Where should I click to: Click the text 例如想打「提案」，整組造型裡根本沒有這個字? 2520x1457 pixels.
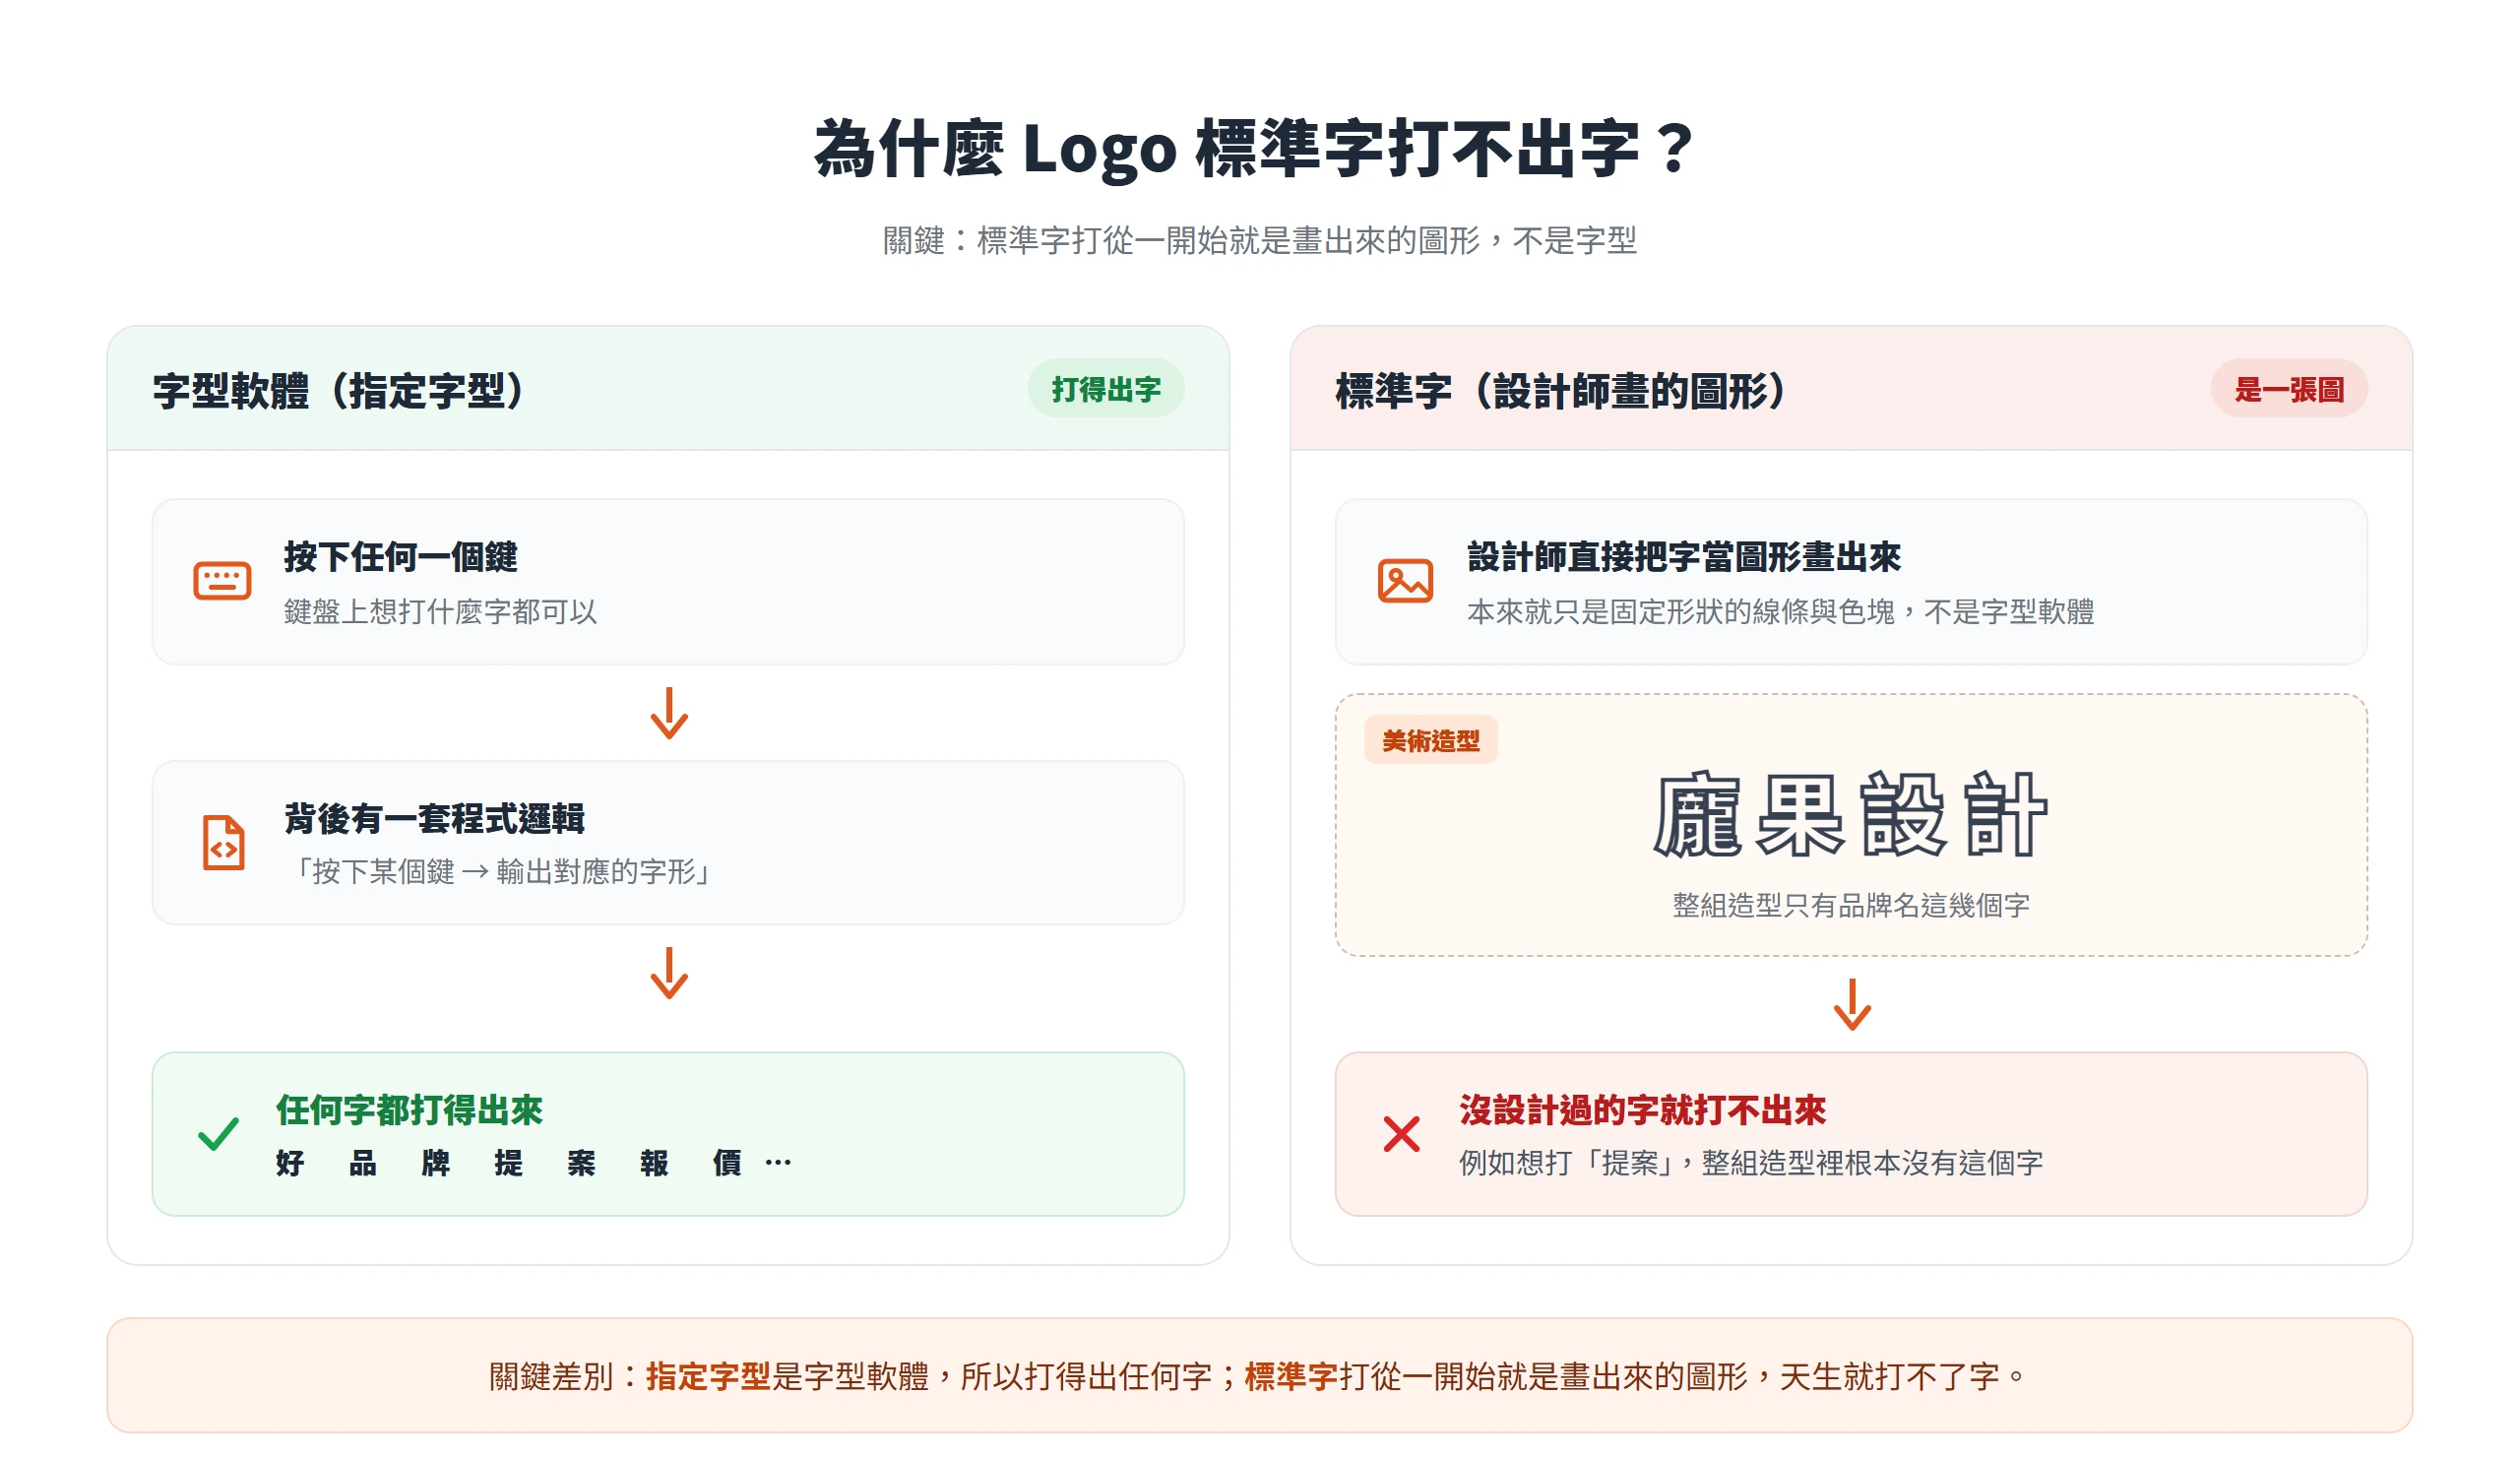[1750, 1162]
